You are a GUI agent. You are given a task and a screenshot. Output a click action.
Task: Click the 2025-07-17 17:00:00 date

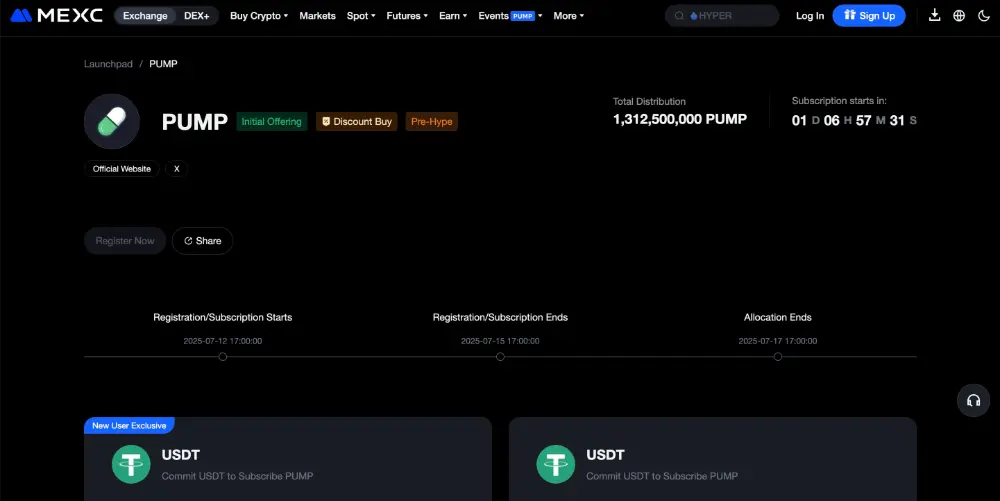click(x=777, y=341)
